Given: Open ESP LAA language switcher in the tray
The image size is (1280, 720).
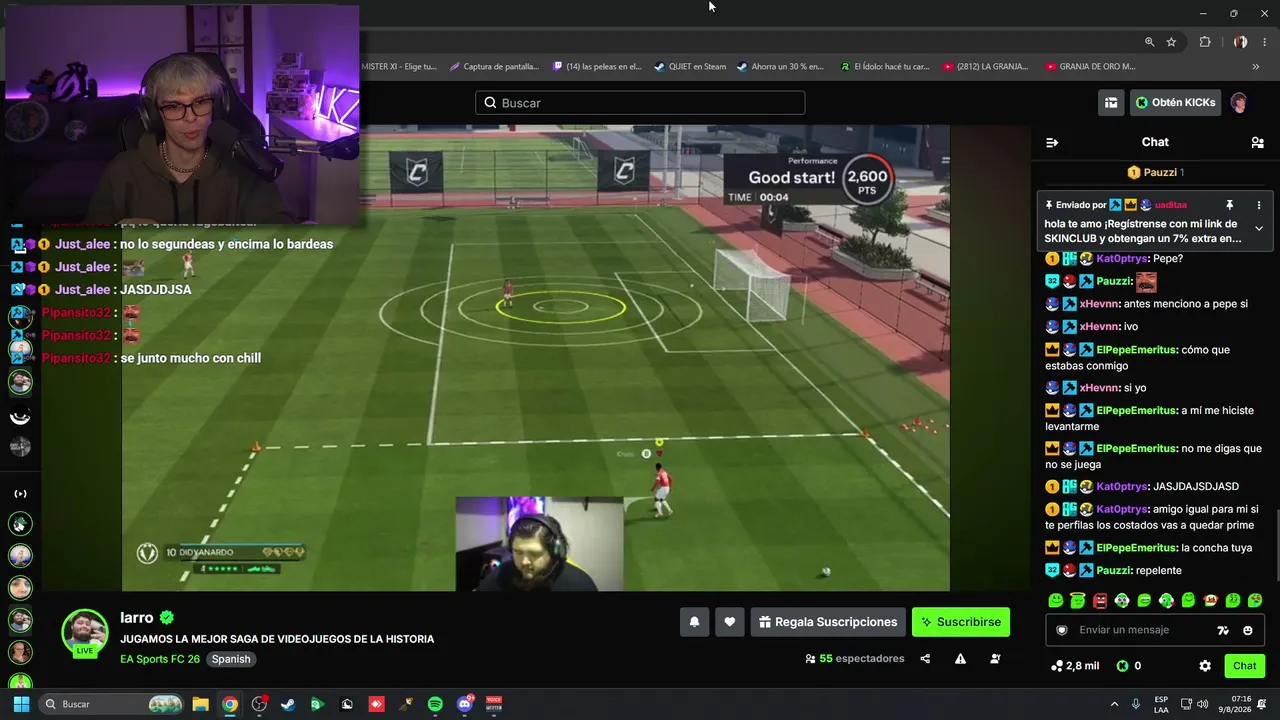Looking at the screenshot, I should [1161, 704].
